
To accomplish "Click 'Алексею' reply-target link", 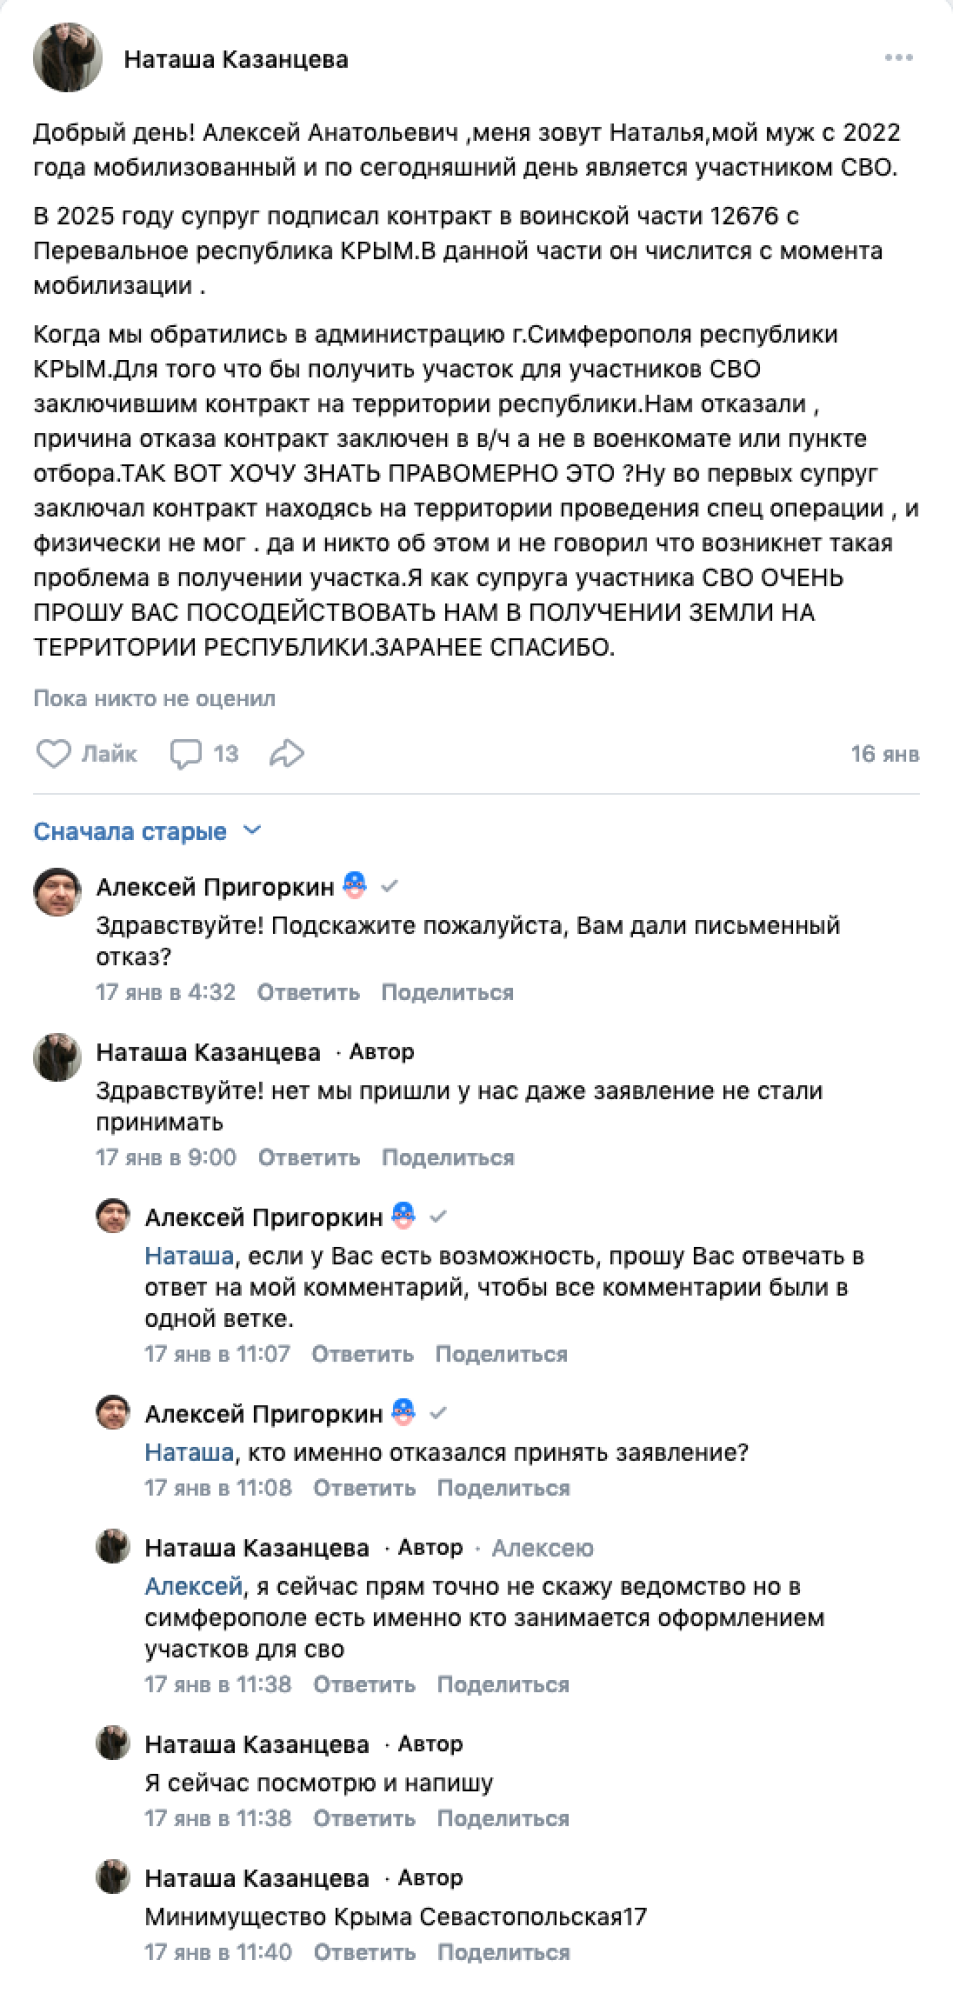I will tap(542, 1549).
